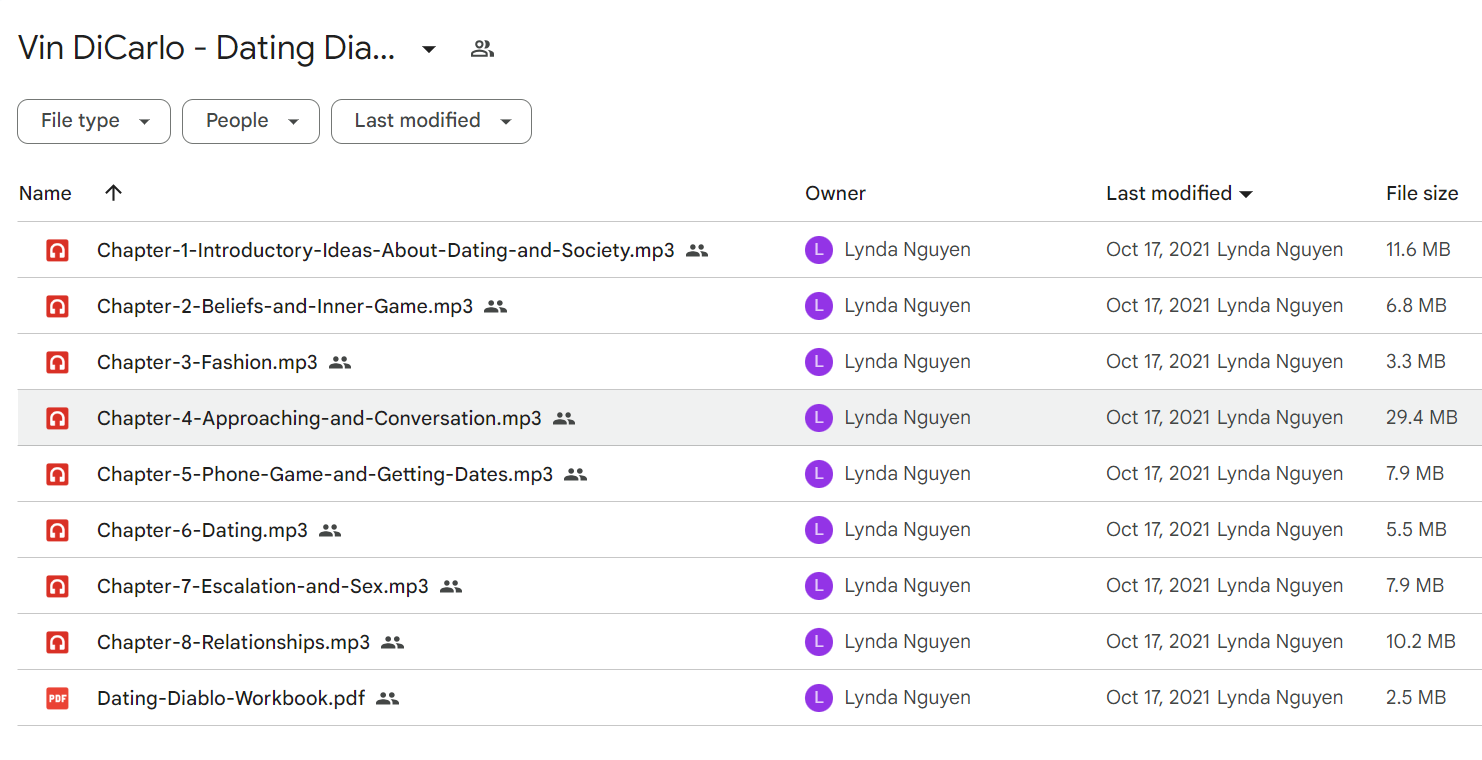Click the File size column header
Screen dimensions: 1482x760
point(1422,193)
